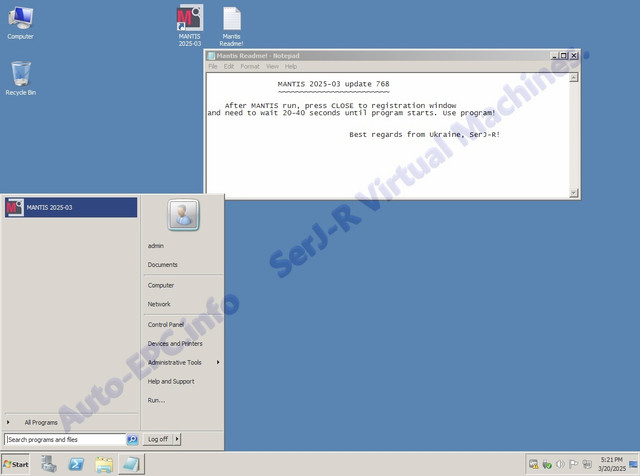Click the search magnifier icon in Start menu
The width and height of the screenshot is (640, 476).
[132, 439]
